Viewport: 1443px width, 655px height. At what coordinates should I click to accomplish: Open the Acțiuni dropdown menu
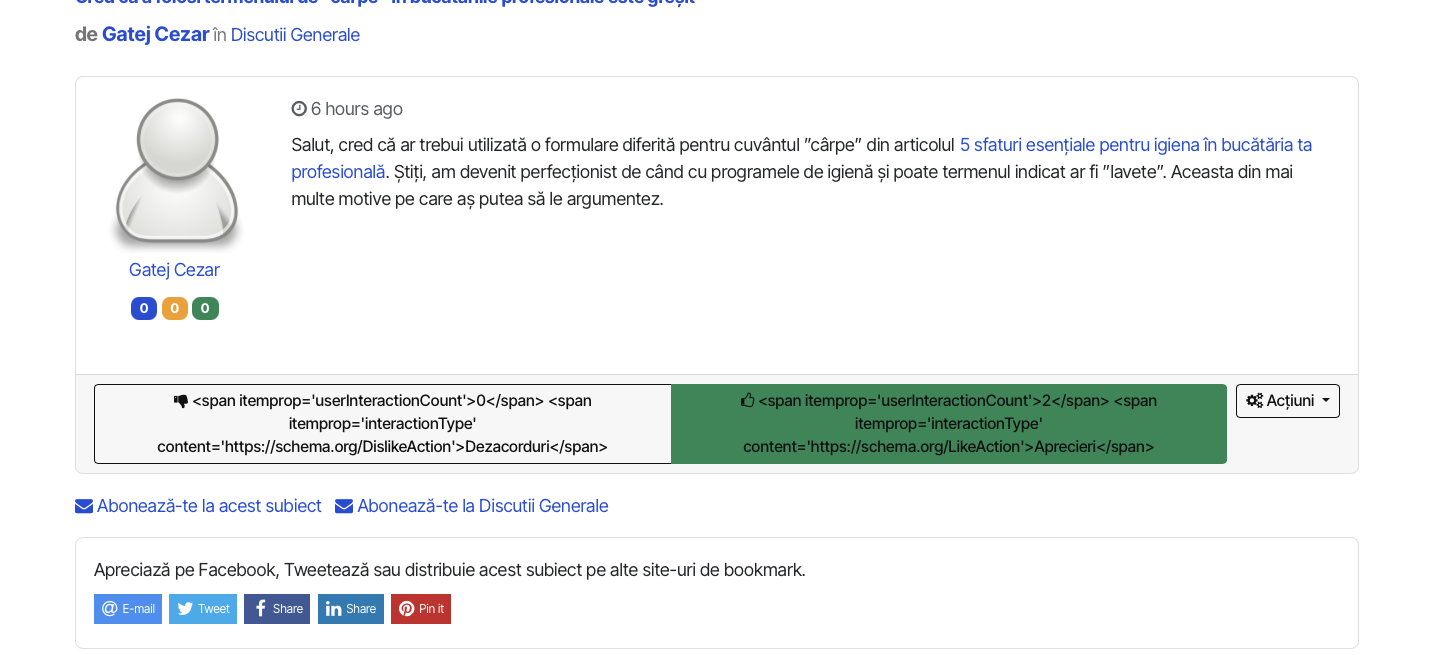point(1288,401)
